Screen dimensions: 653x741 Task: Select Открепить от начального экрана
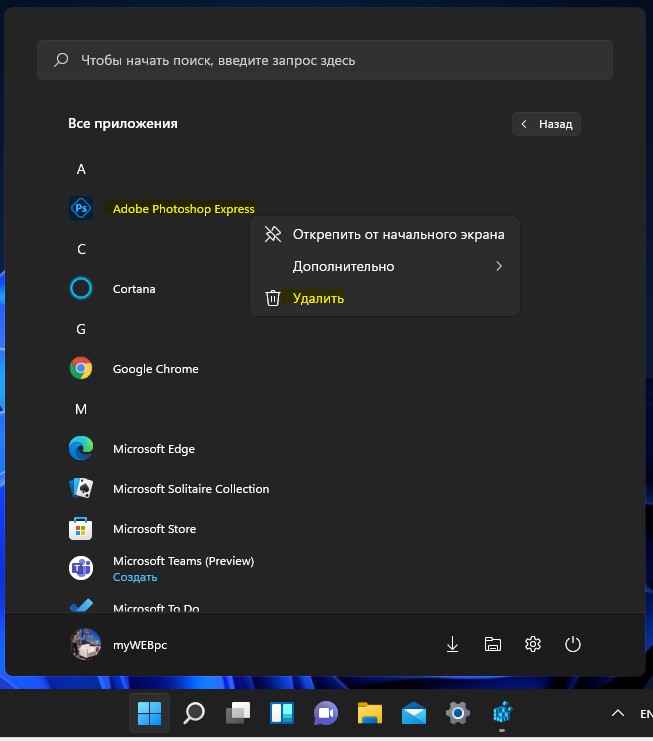(x=385, y=234)
